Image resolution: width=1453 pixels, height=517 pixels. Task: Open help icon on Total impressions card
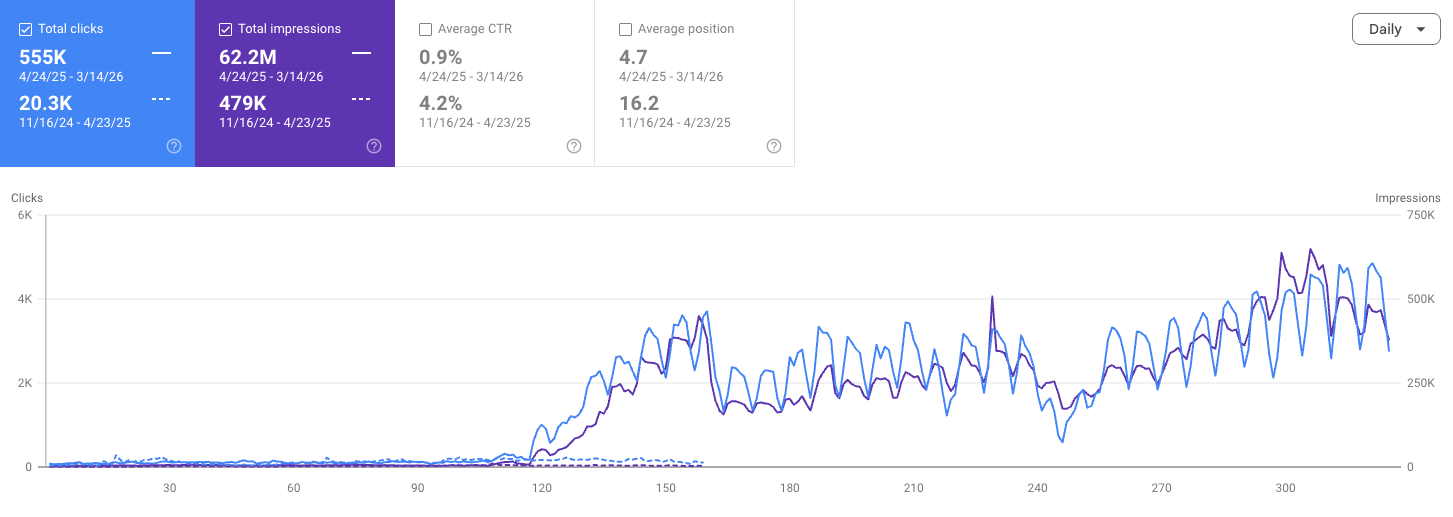[x=374, y=146]
